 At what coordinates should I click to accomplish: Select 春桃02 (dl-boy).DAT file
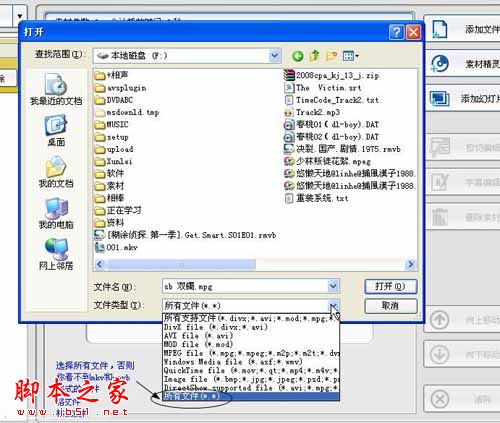tap(332, 137)
